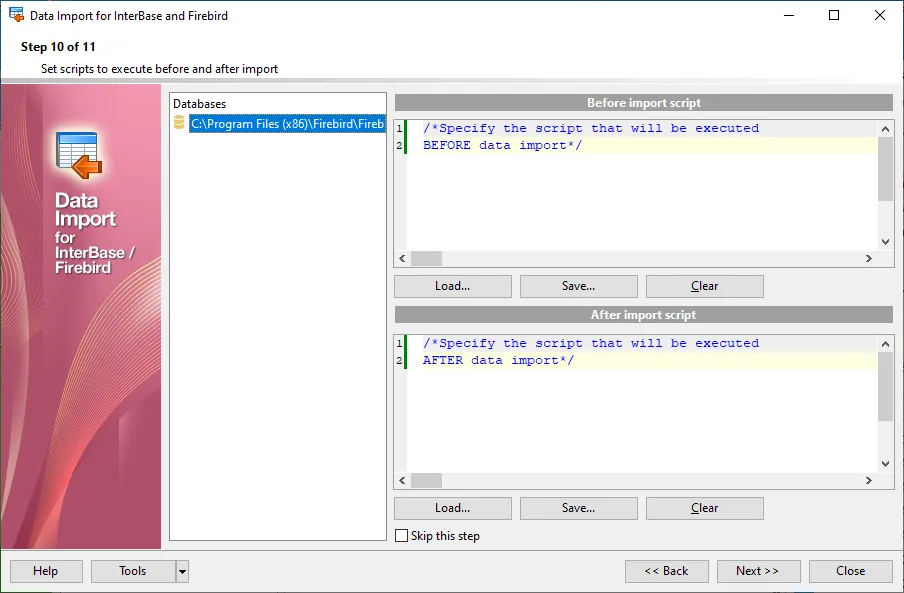The height and width of the screenshot is (593, 904).
Task: Load an After import script file
Action: pyautogui.click(x=453, y=508)
